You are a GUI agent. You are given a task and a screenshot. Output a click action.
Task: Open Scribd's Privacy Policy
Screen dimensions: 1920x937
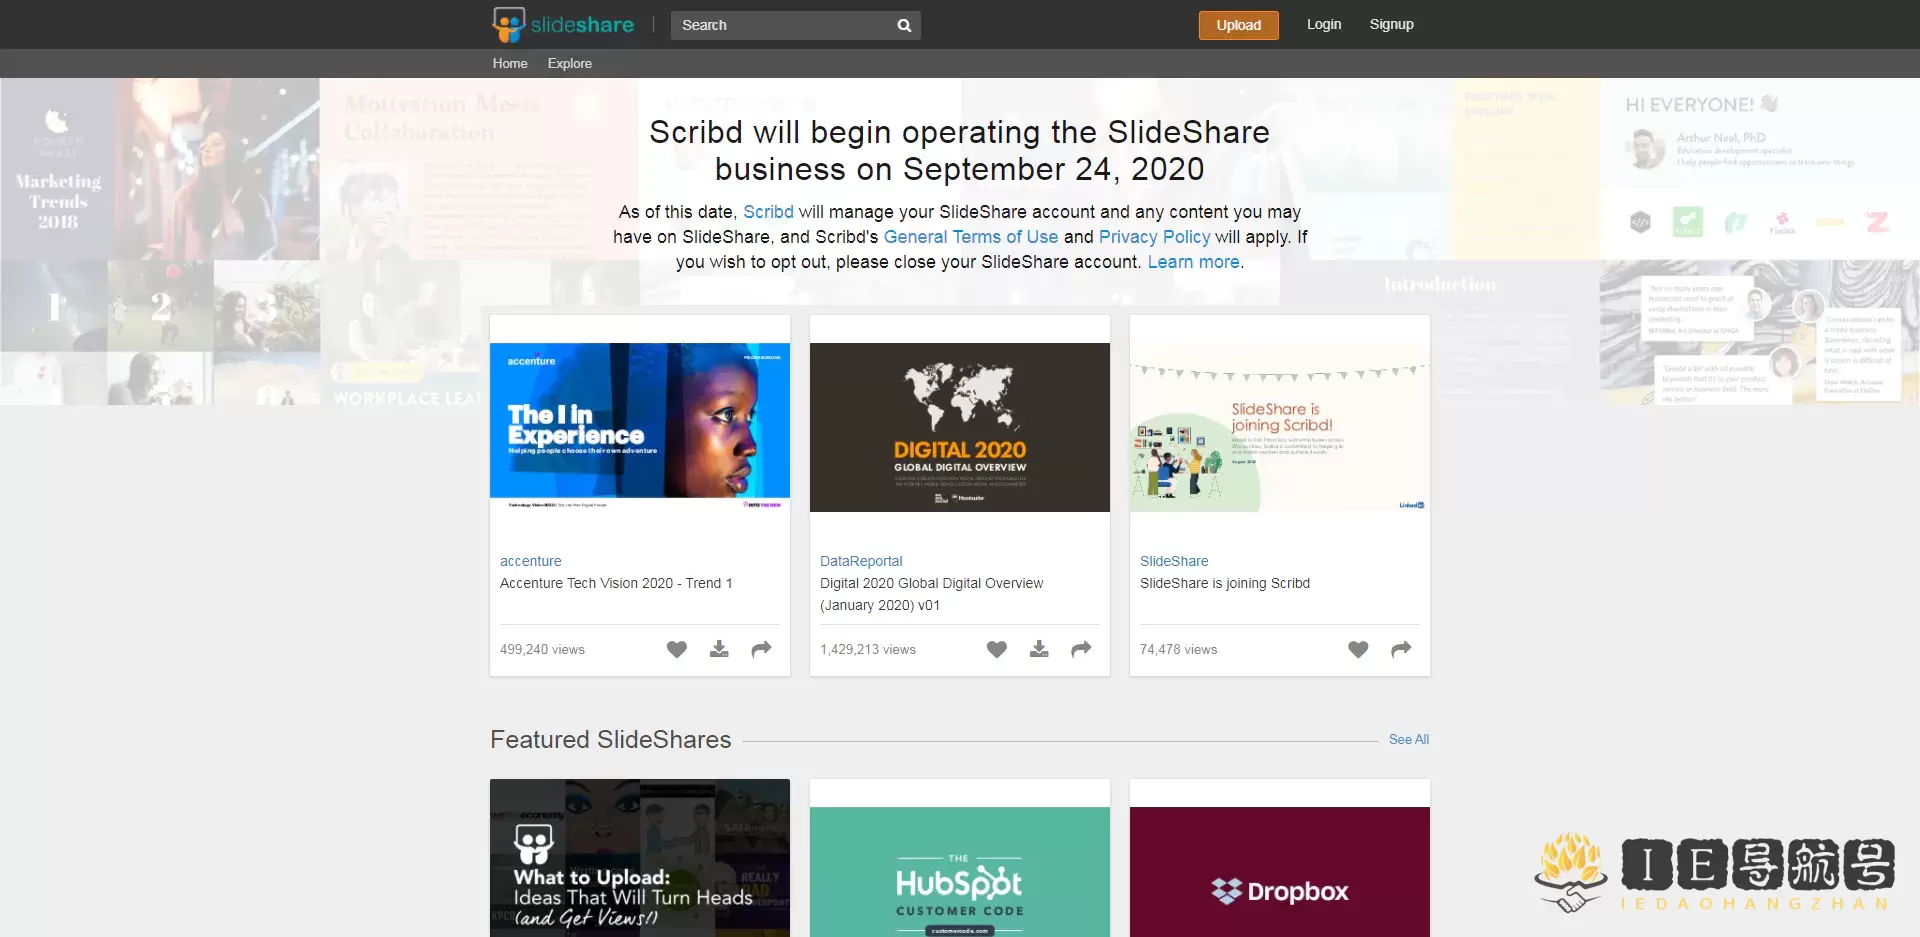click(1154, 237)
